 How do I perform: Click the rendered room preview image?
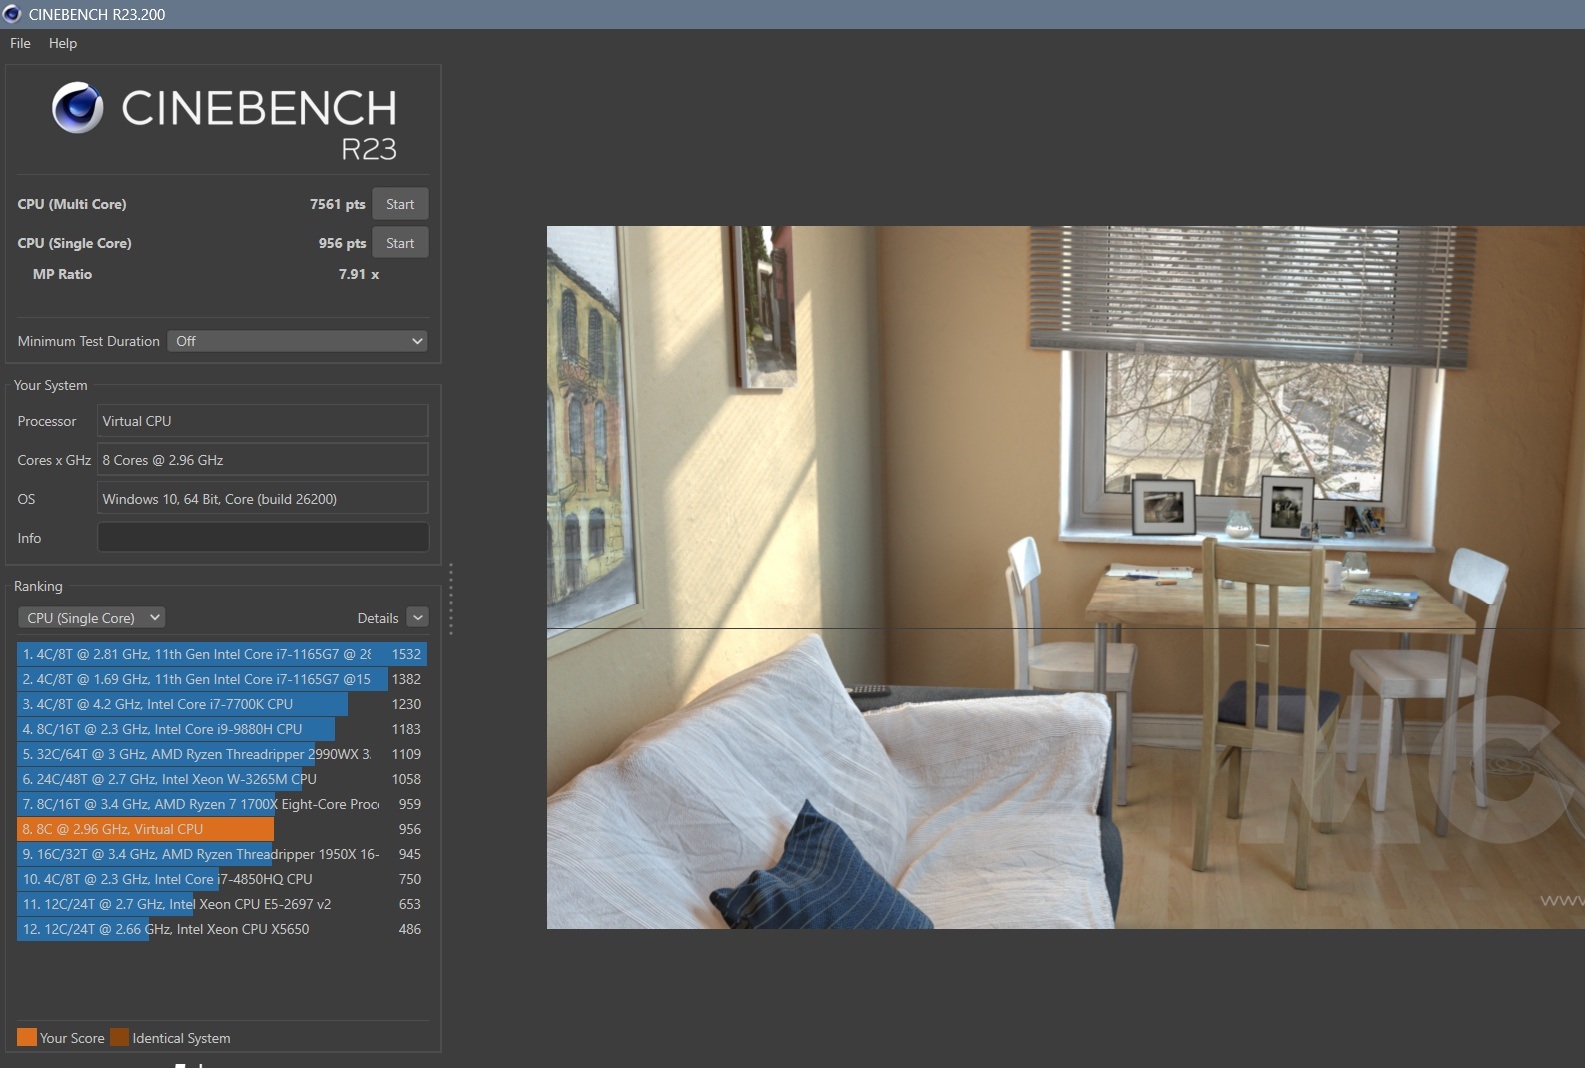pos(1065,577)
